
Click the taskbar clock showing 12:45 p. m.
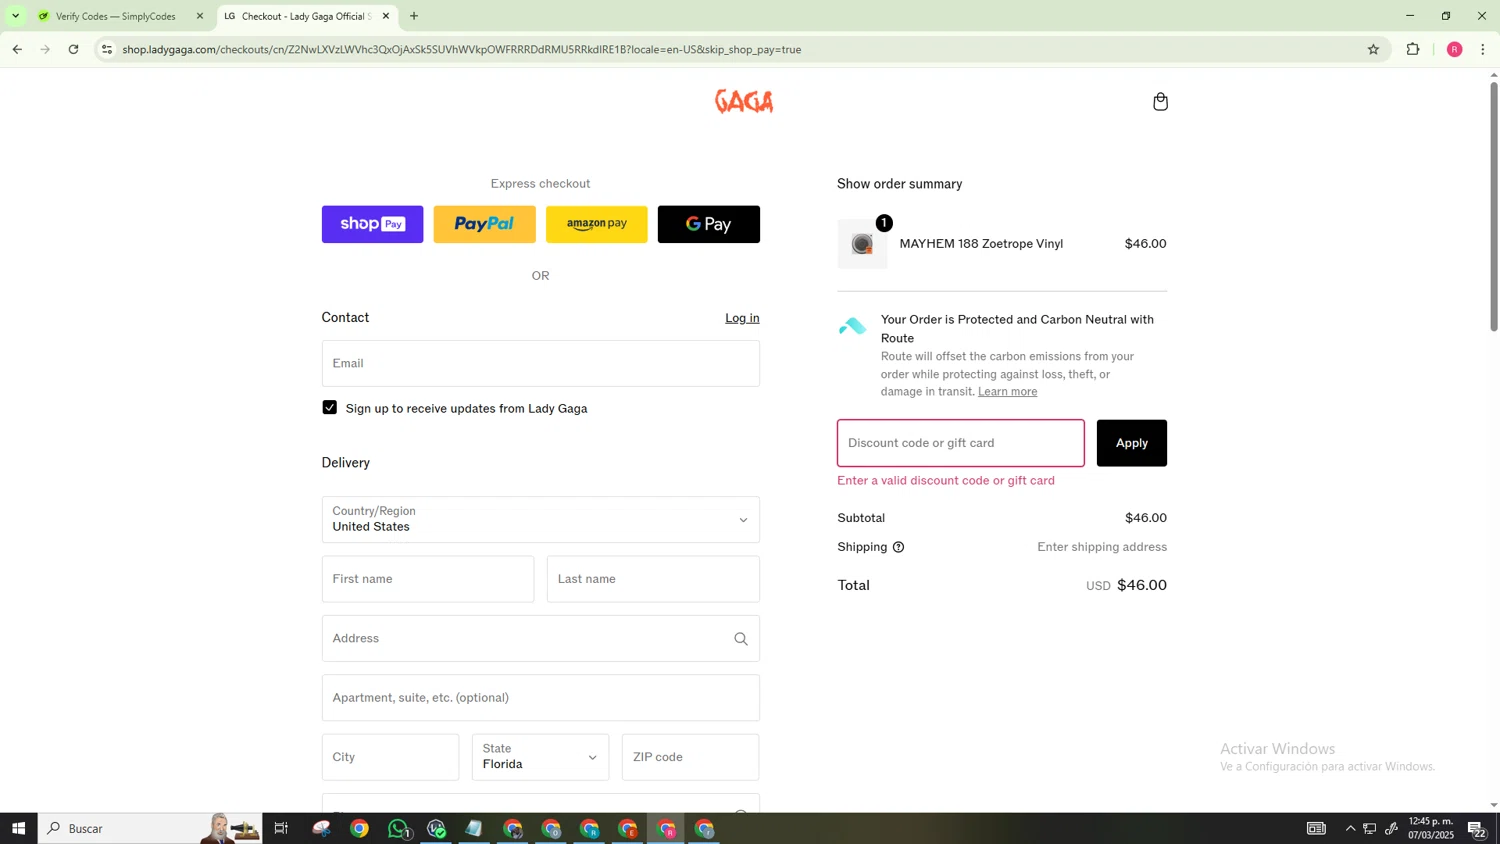[1430, 828]
